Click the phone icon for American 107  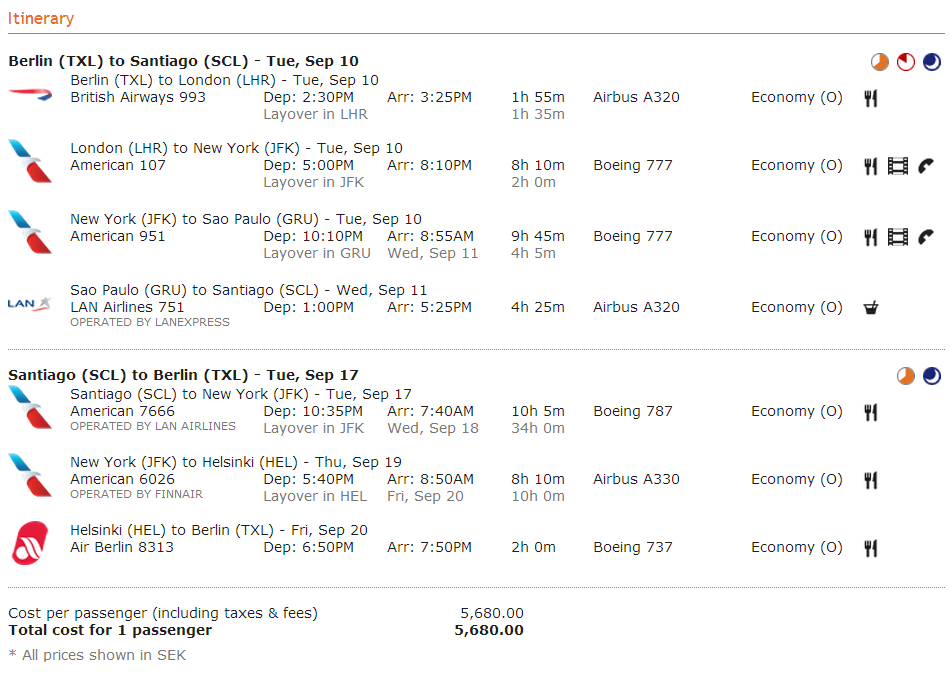[926, 166]
